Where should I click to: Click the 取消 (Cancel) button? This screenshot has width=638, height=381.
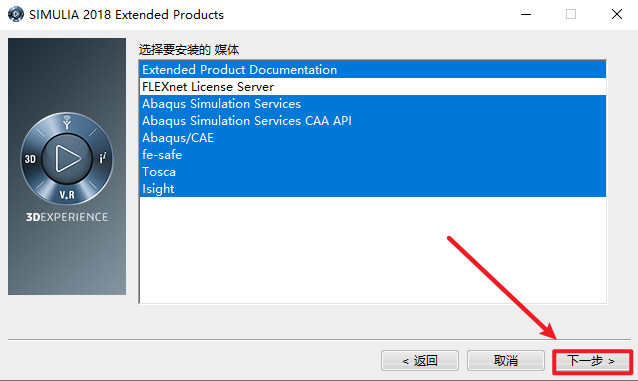506,361
